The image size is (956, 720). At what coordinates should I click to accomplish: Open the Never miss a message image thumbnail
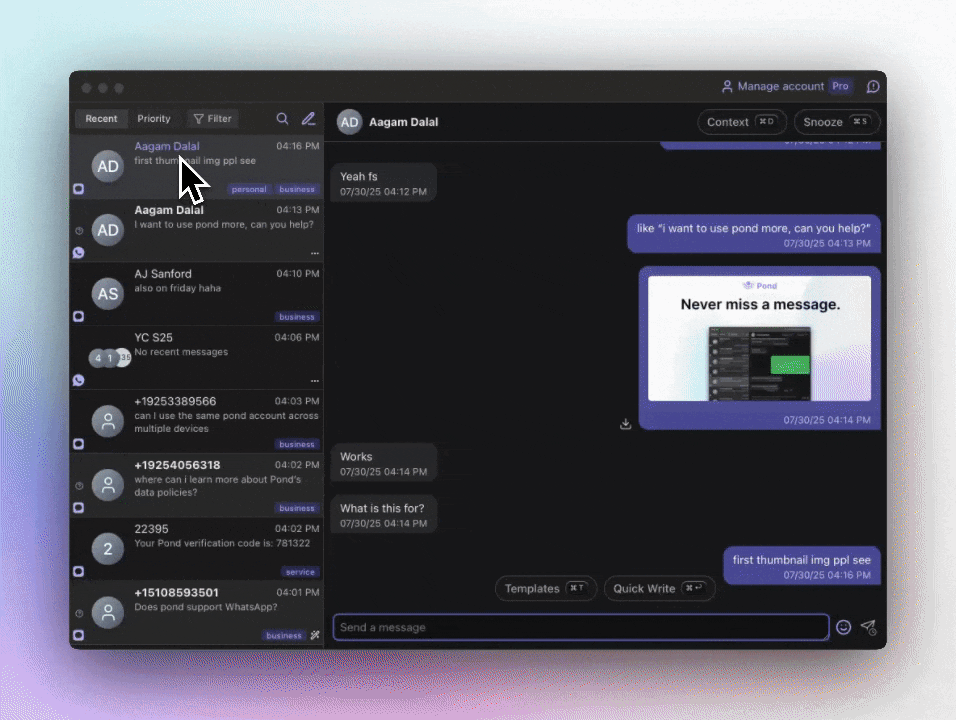[759, 338]
